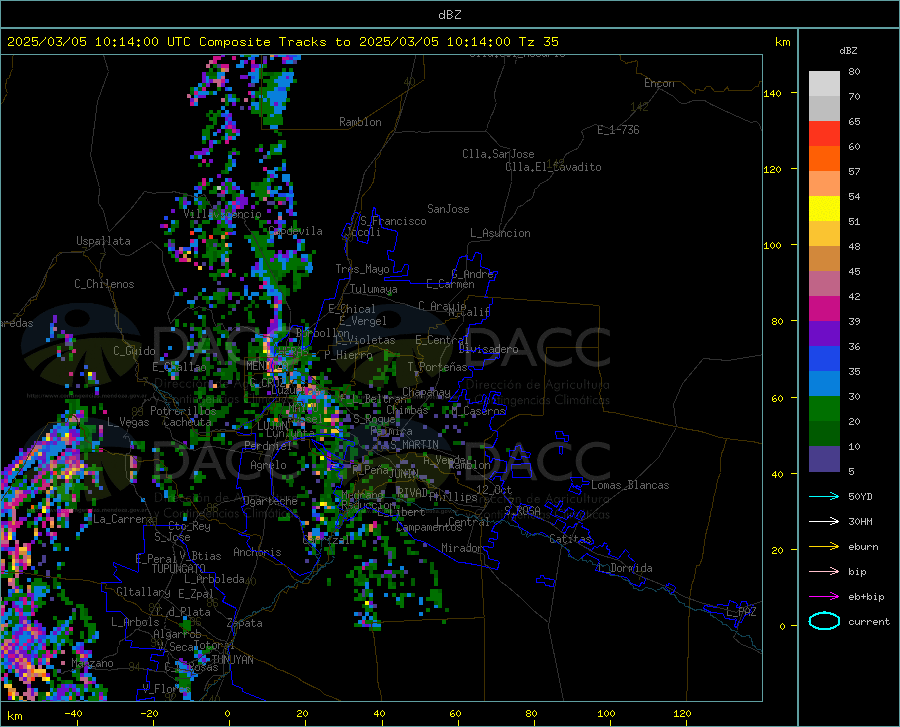
Task: Click the 140 km tick on vertical axis
Action: 772,93
